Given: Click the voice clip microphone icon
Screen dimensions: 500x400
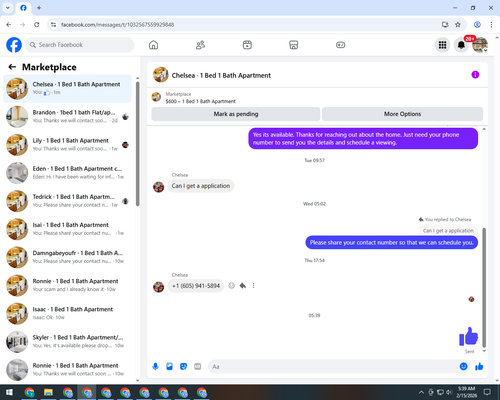Looking at the screenshot, I should tap(155, 367).
